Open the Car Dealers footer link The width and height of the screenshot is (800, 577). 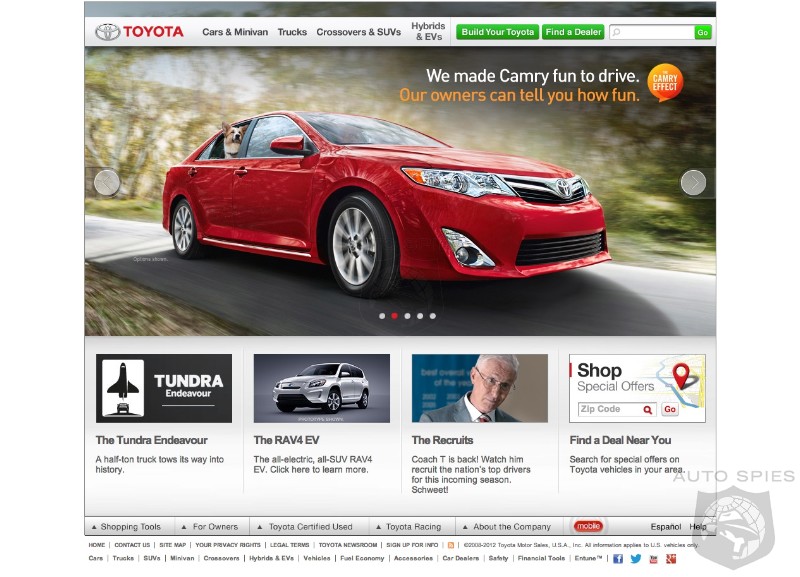pyautogui.click(x=461, y=558)
